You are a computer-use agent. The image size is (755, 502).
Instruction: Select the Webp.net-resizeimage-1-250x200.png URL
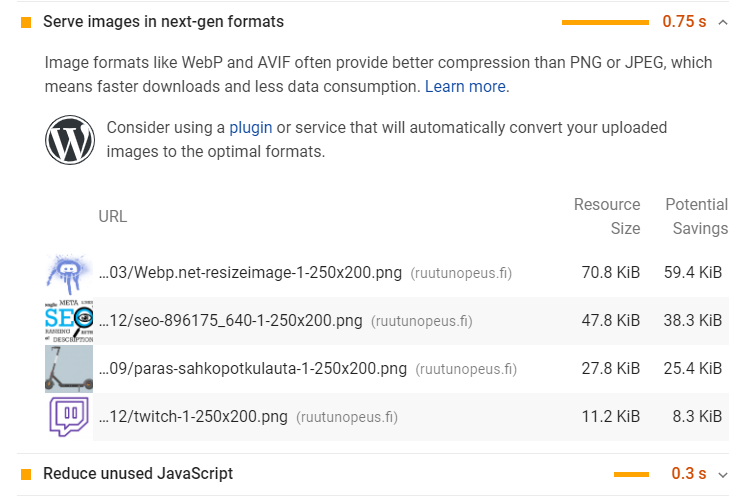pyautogui.click(x=251, y=273)
